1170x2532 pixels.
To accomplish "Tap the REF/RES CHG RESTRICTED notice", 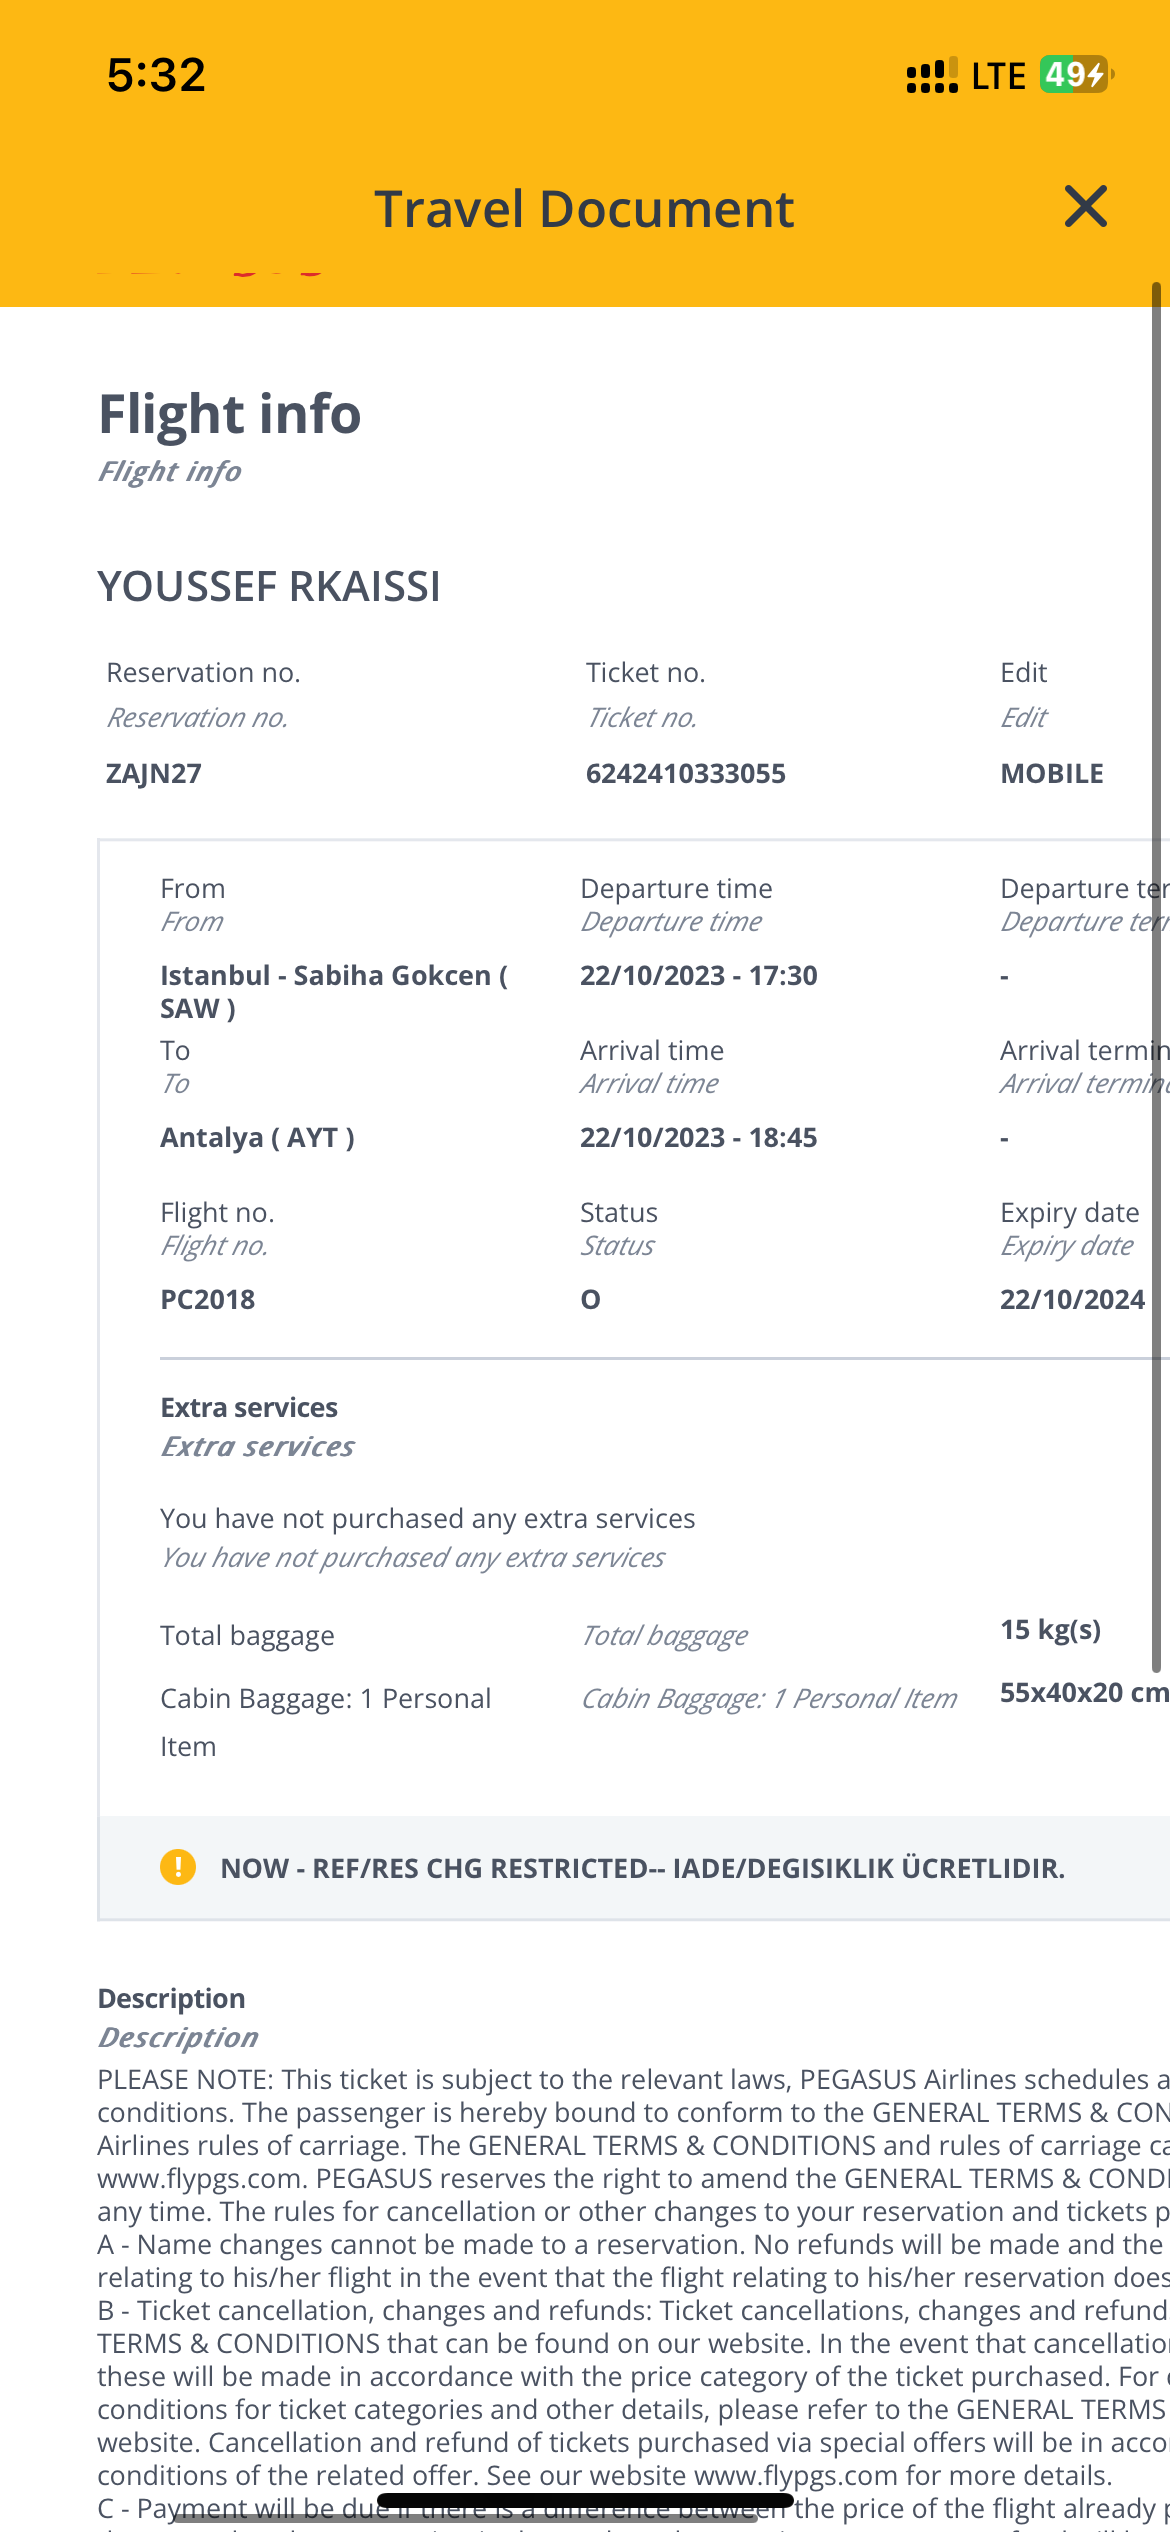I will pyautogui.click(x=643, y=1868).
